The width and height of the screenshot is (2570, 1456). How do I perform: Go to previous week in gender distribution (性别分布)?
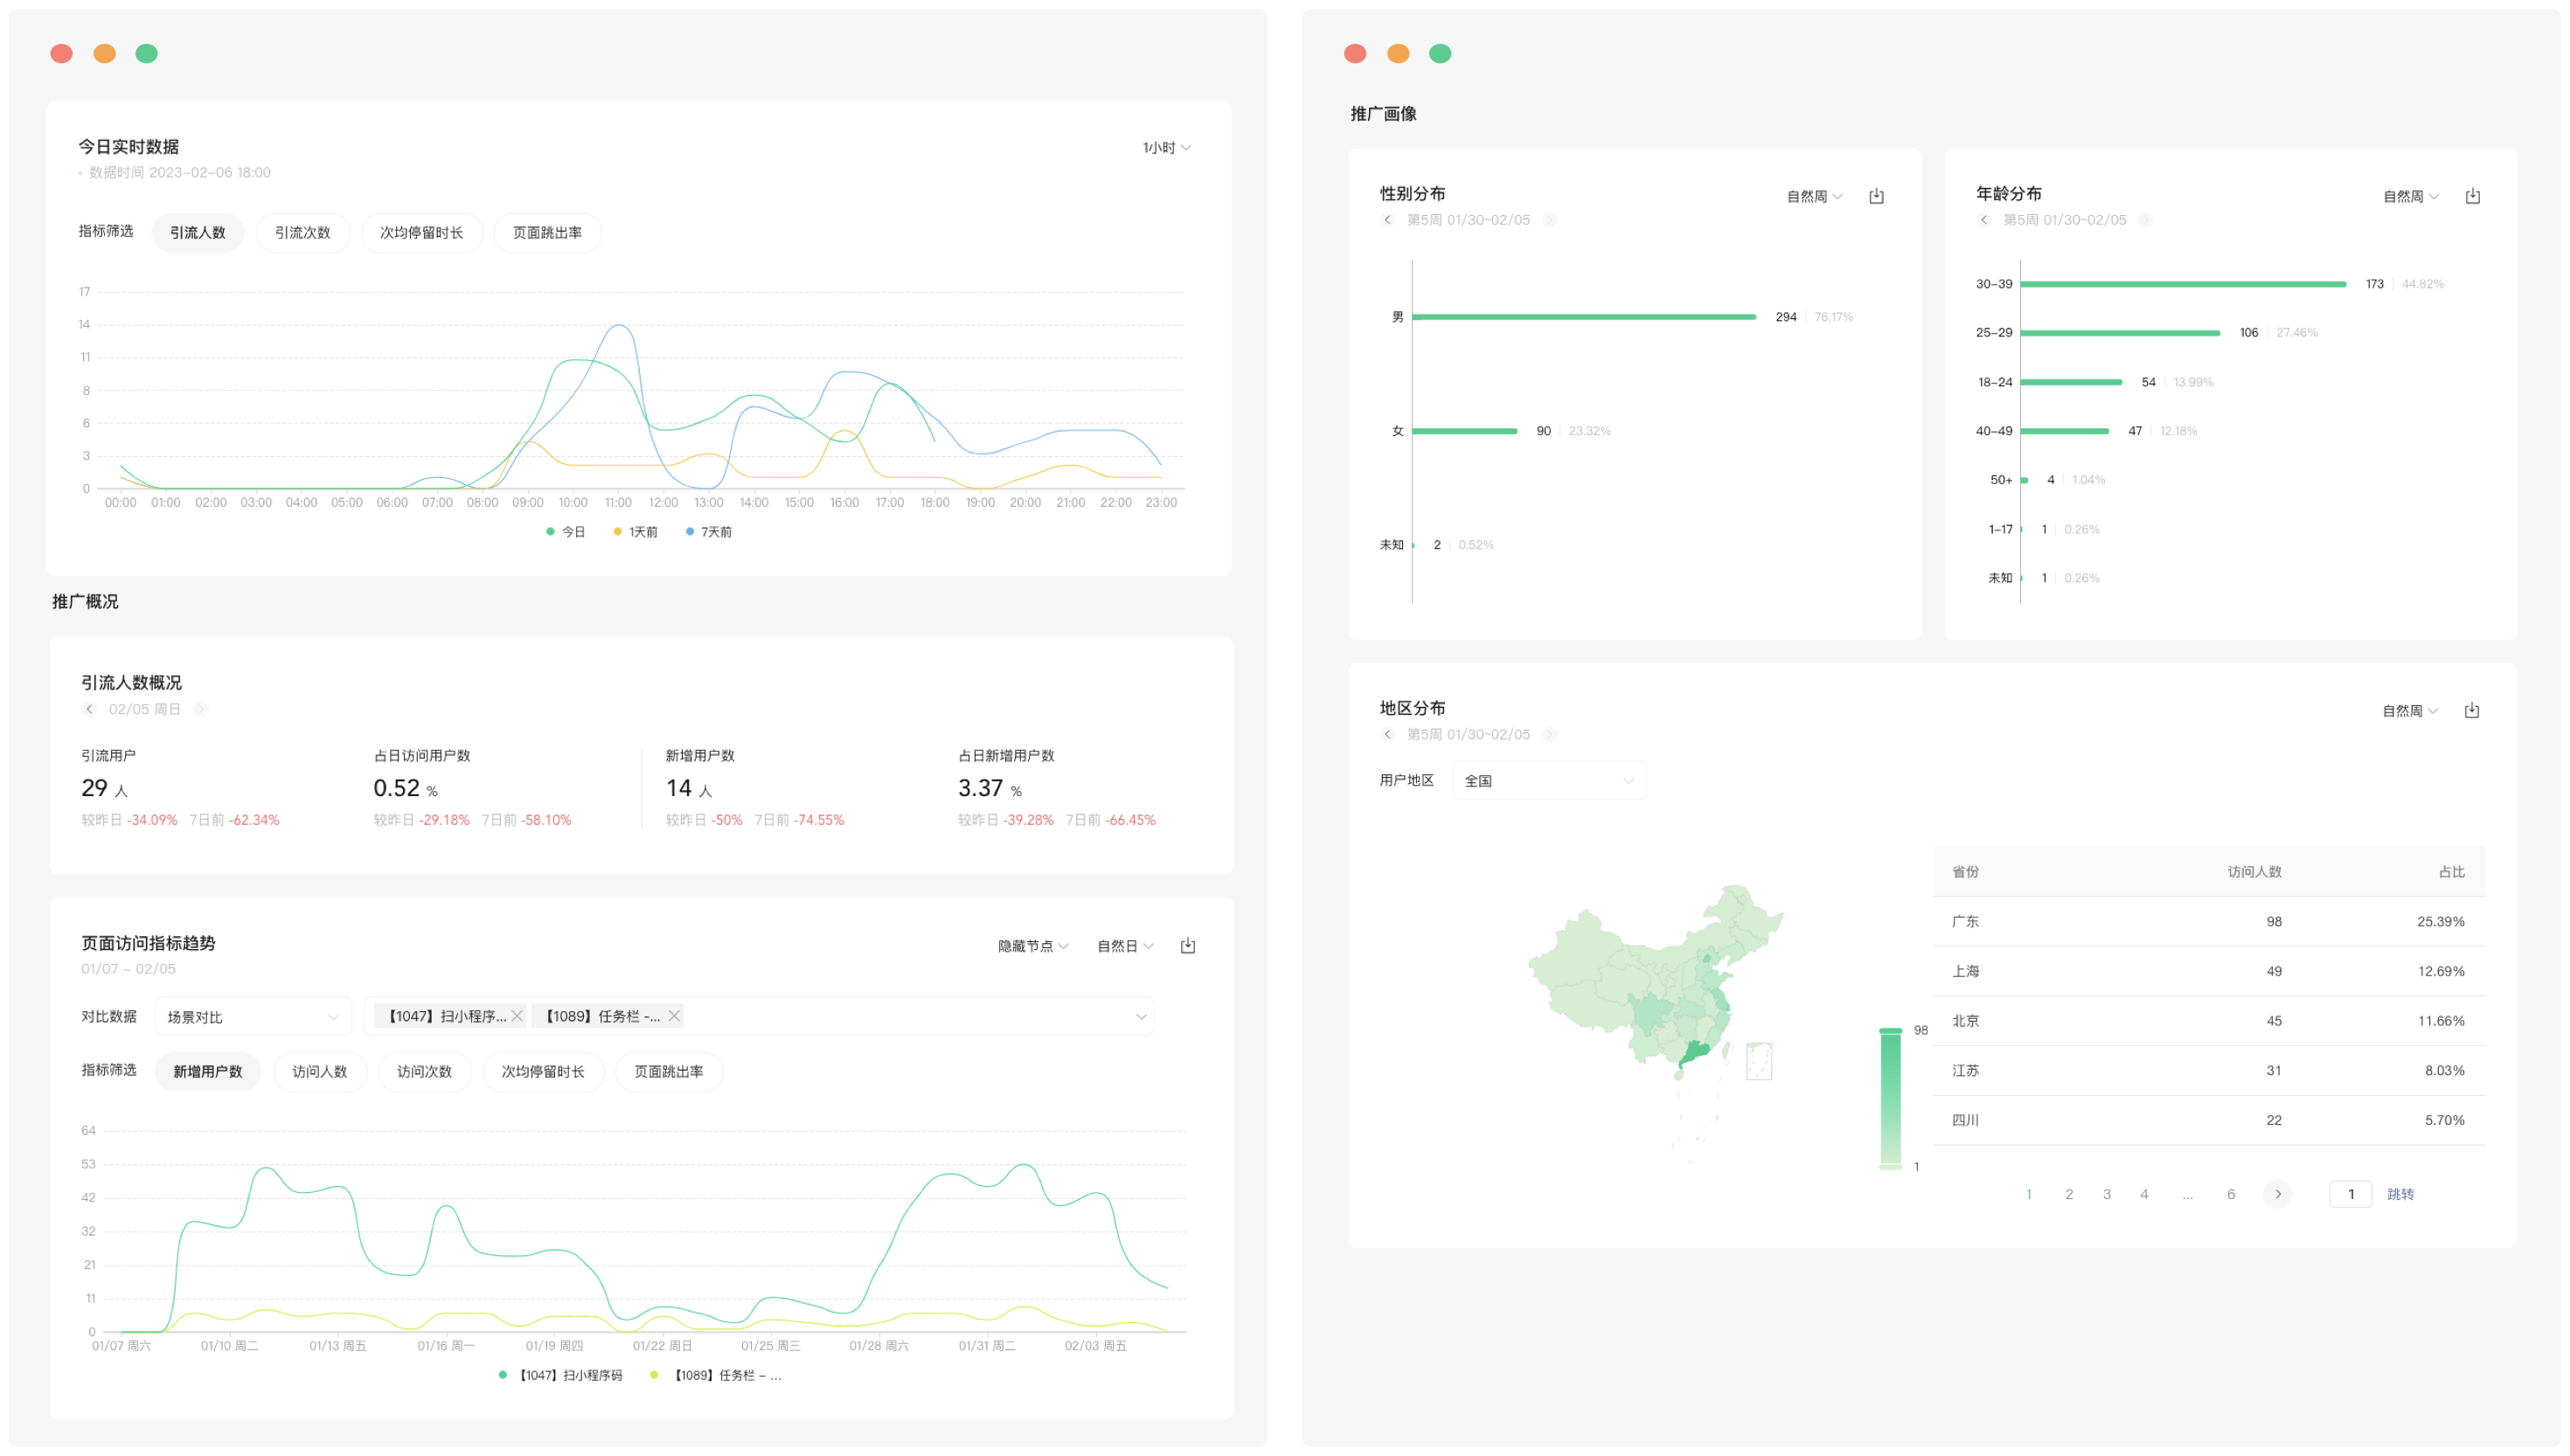(x=1387, y=220)
